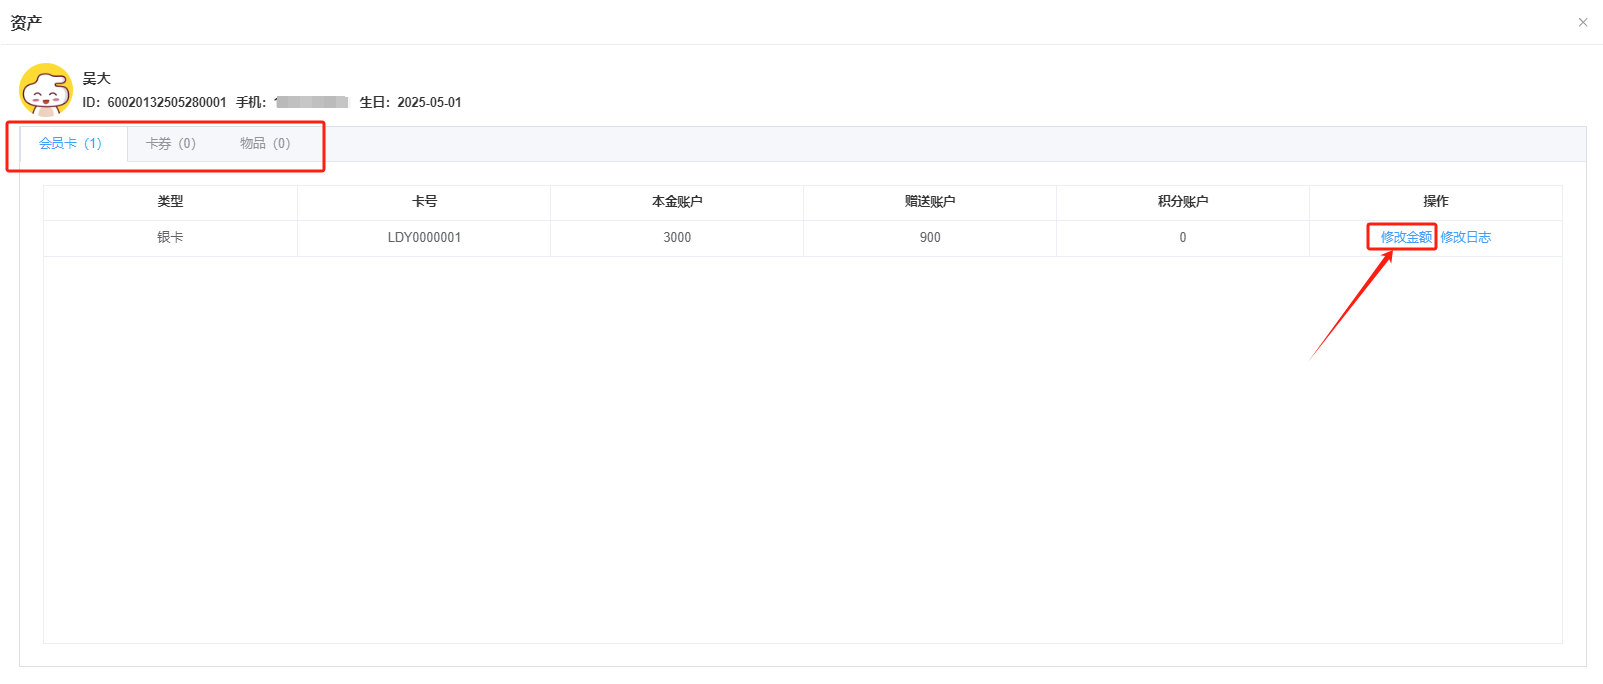This screenshot has width=1603, height=684.
Task: Select the 物品 (0) tab
Action: (x=265, y=144)
